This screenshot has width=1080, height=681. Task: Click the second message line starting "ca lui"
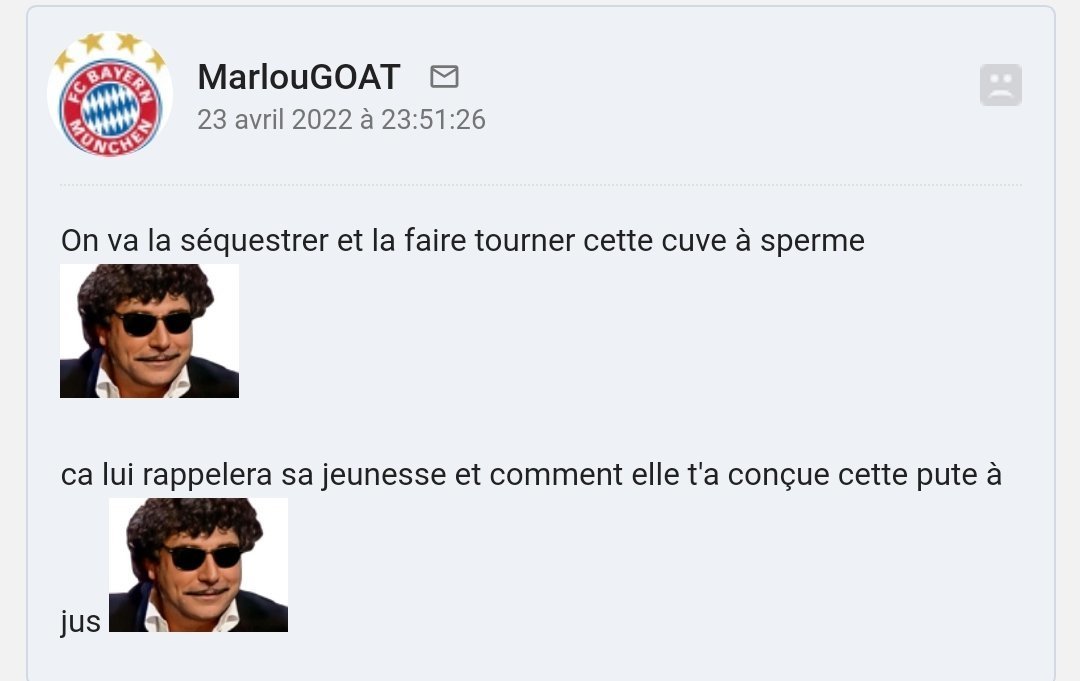click(531, 475)
